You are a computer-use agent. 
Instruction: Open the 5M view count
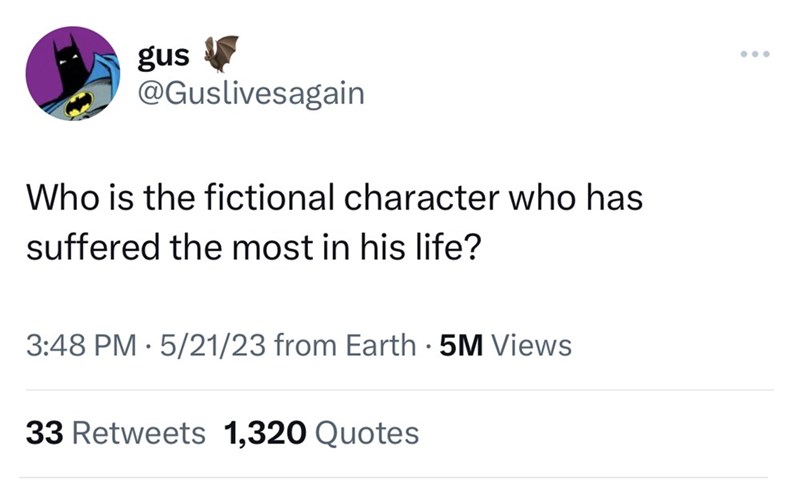(459, 346)
